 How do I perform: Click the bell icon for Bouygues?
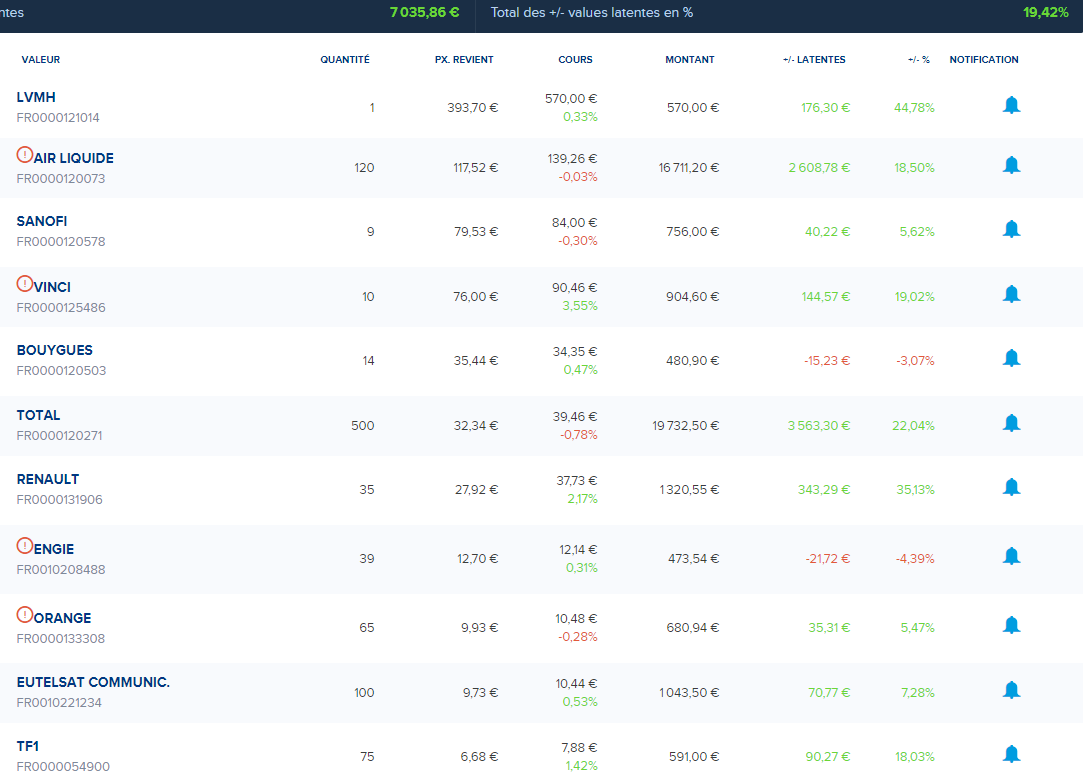pos(1011,358)
